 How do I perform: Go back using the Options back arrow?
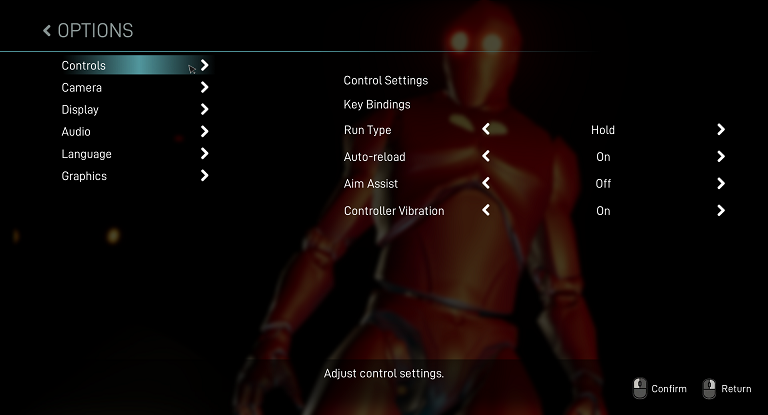click(x=47, y=31)
